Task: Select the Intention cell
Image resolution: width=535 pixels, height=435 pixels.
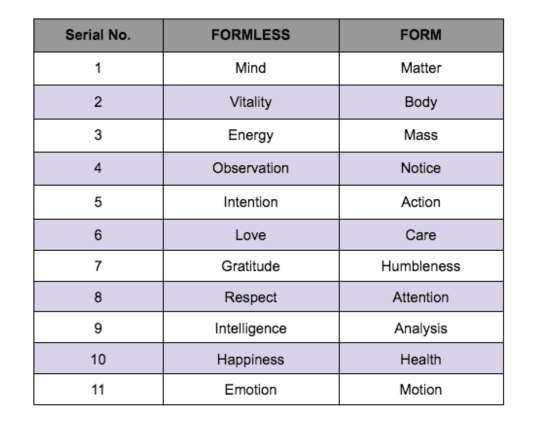Action: (x=251, y=202)
